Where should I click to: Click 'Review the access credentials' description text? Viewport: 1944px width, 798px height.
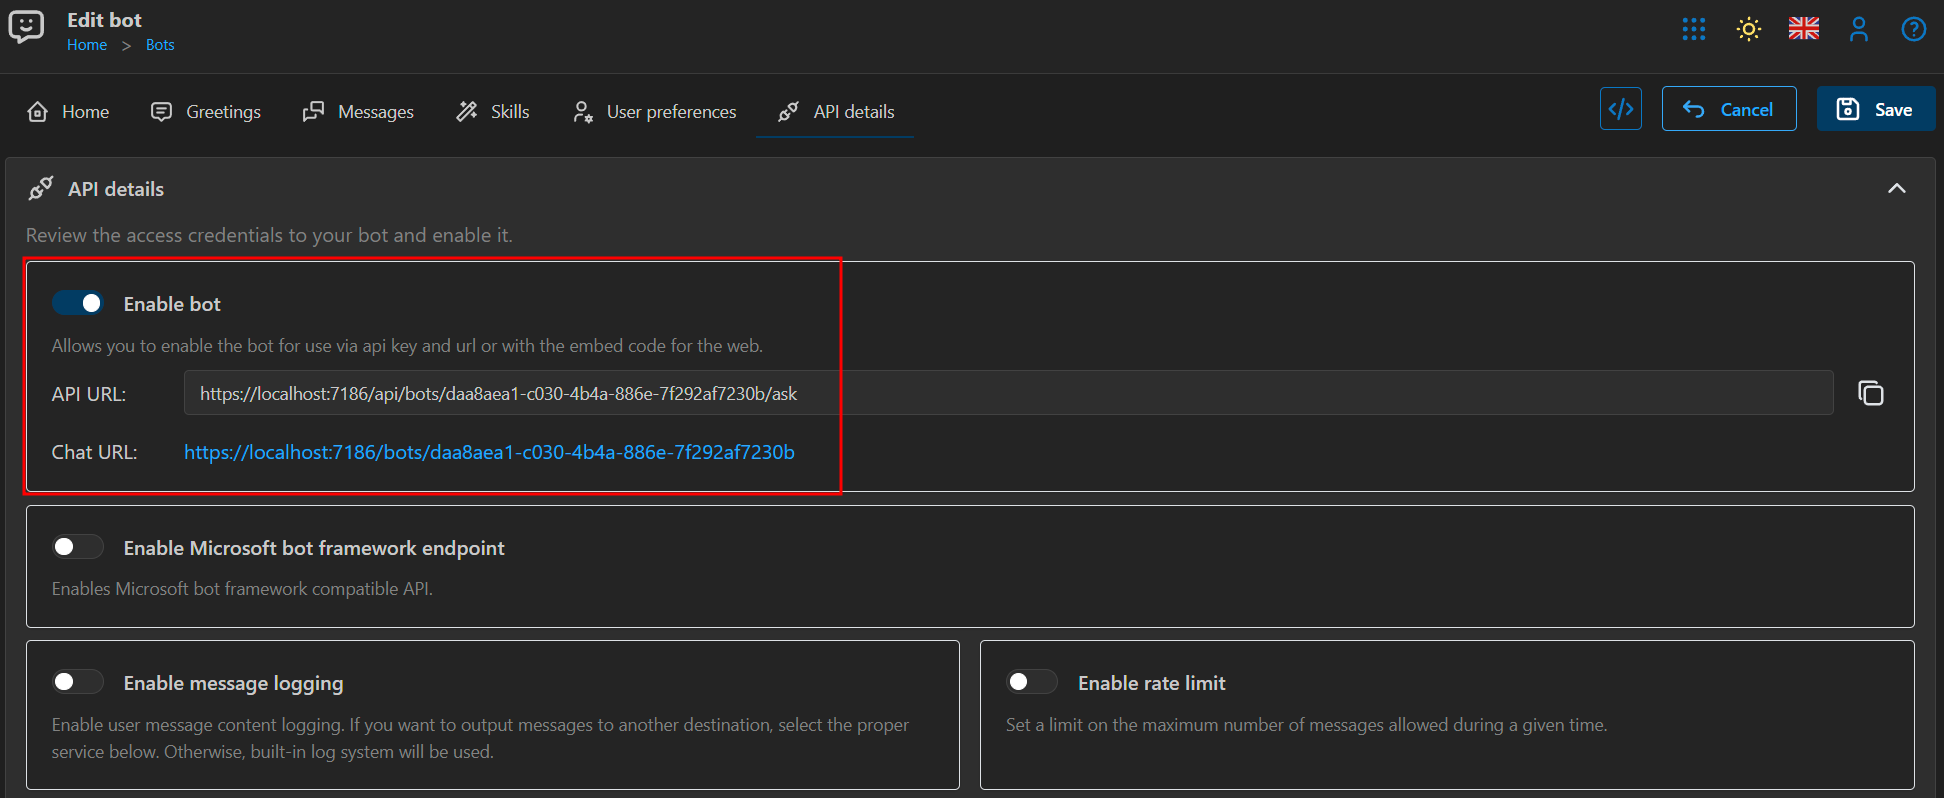[x=269, y=235]
